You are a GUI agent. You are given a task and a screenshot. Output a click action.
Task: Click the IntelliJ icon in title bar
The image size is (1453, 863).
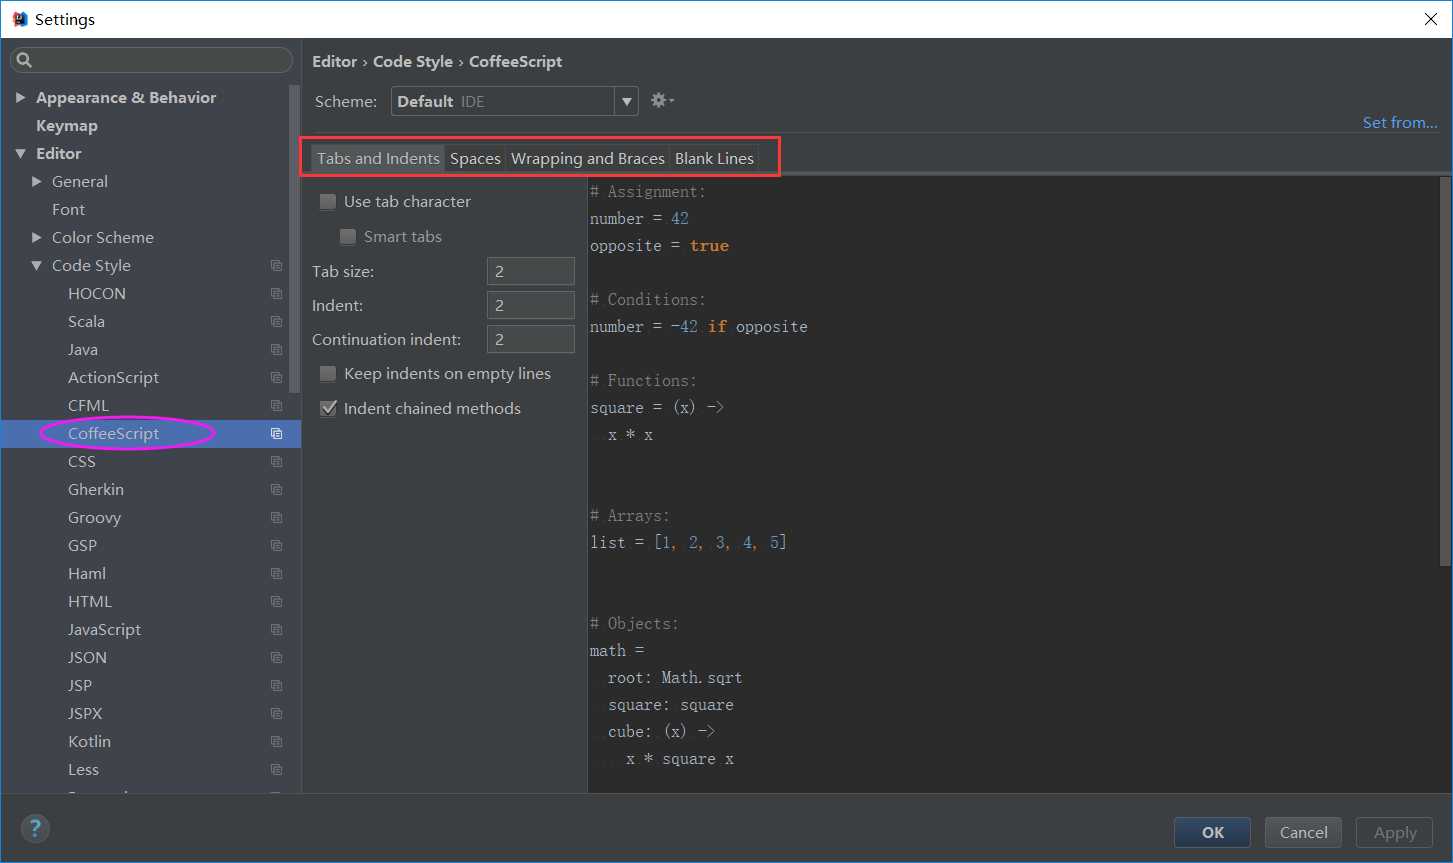[x=20, y=19]
